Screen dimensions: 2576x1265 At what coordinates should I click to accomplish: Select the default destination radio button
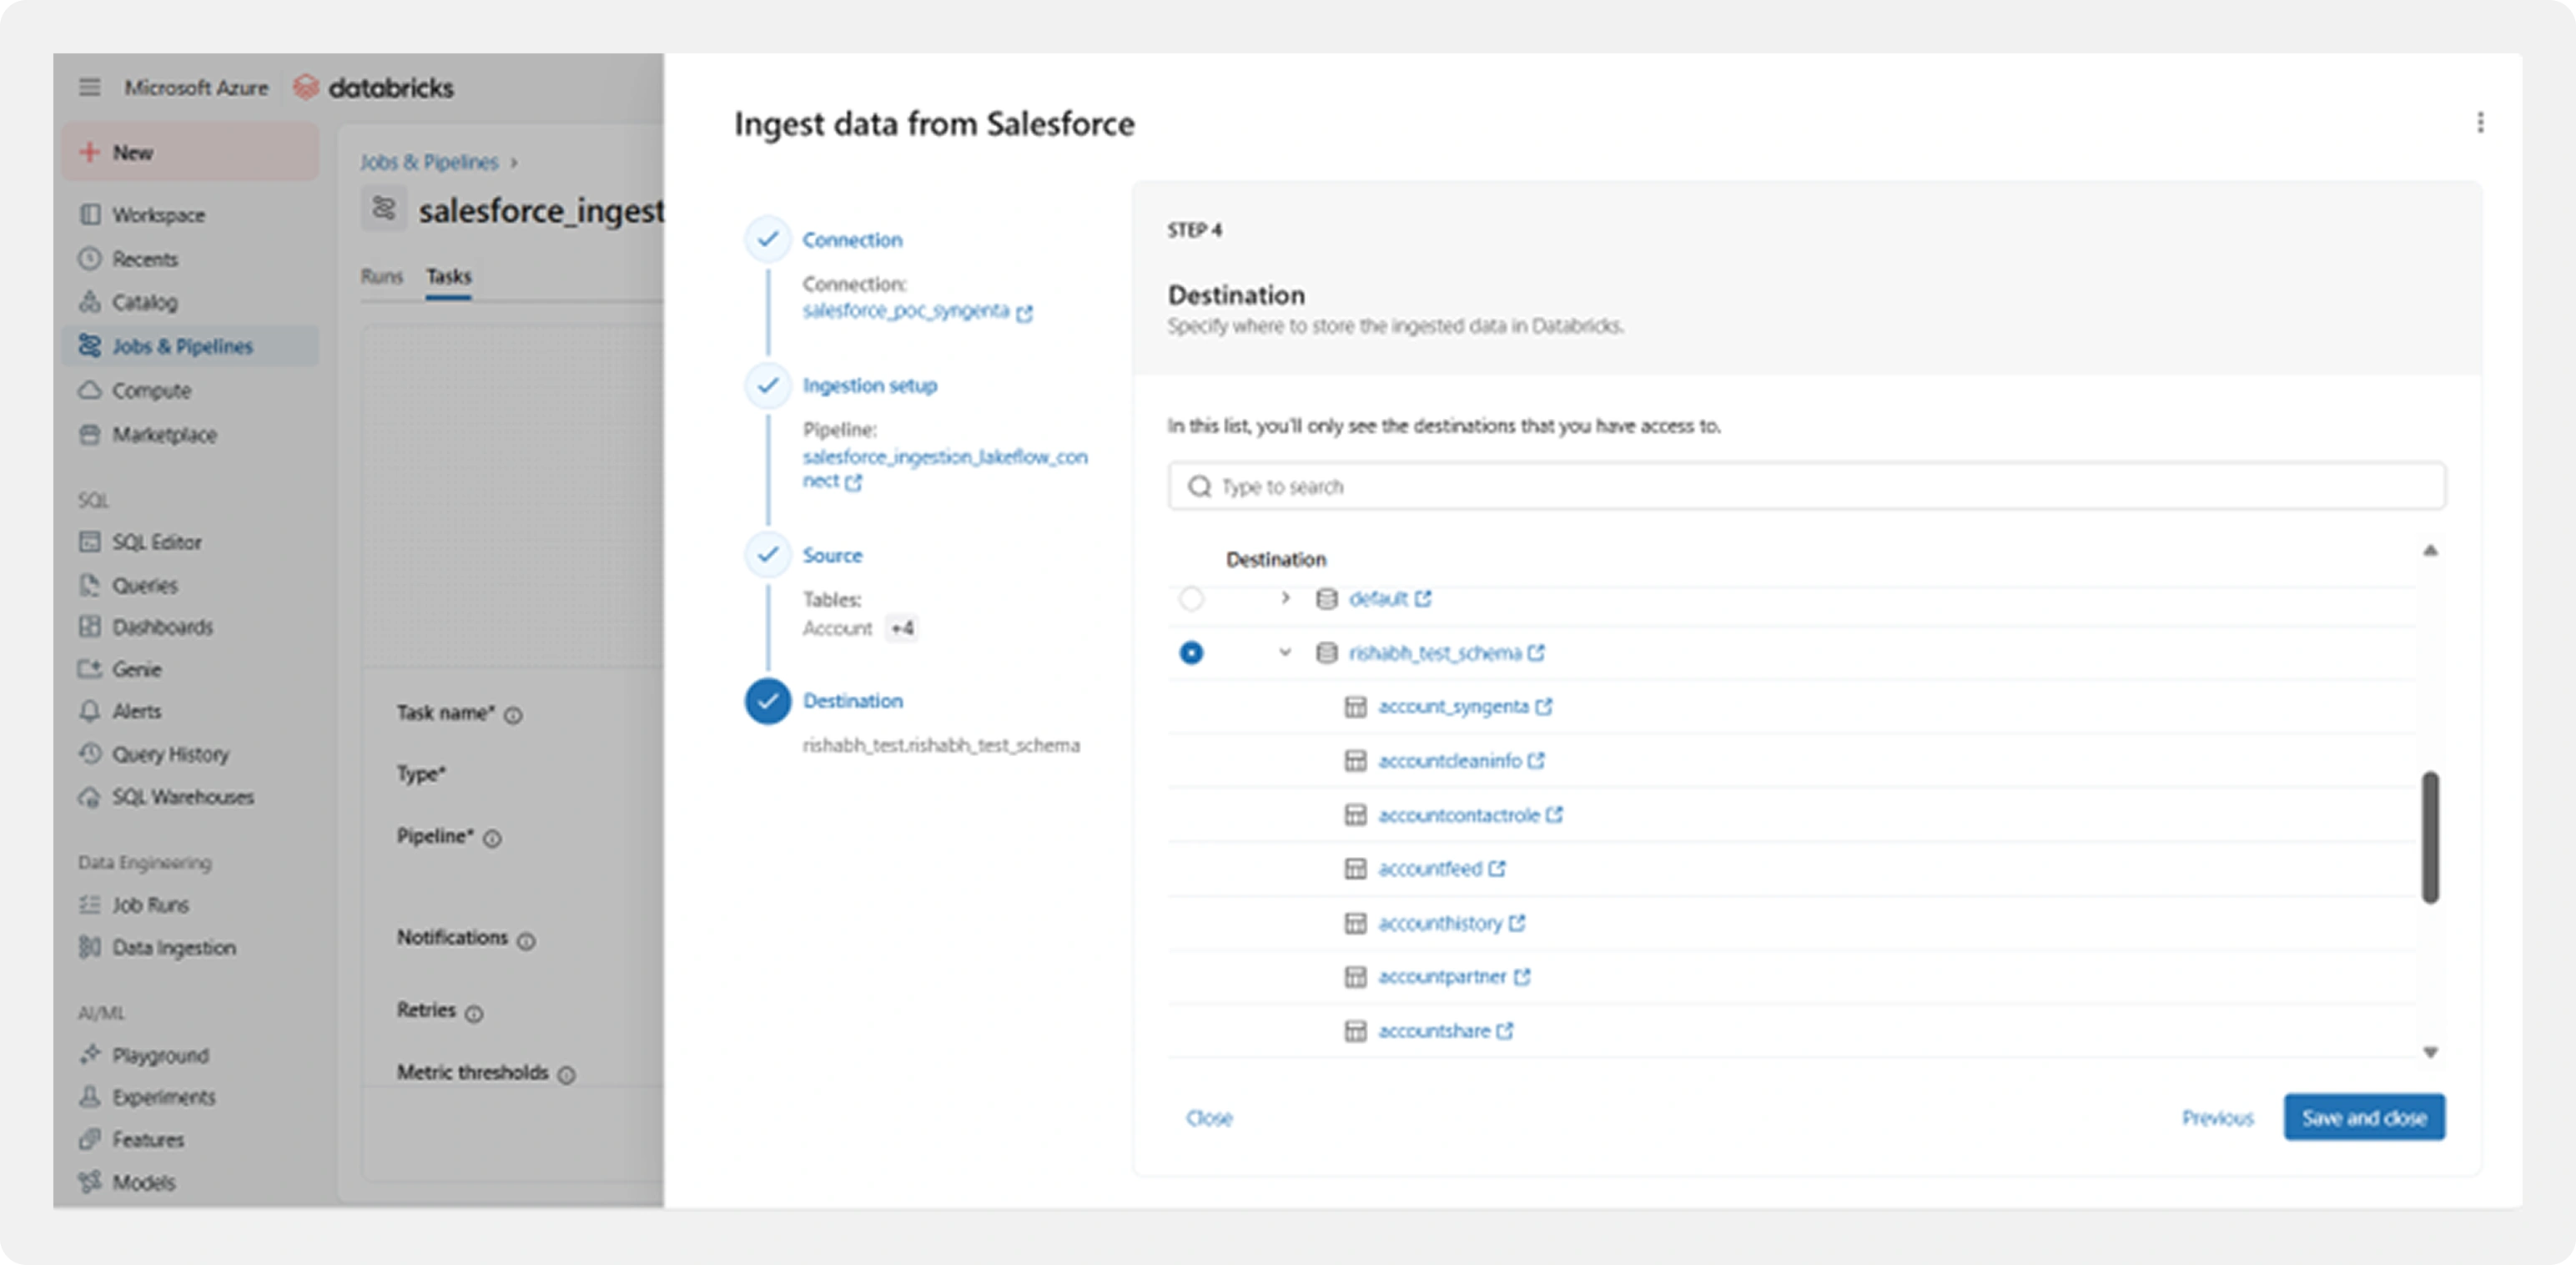(x=1192, y=599)
